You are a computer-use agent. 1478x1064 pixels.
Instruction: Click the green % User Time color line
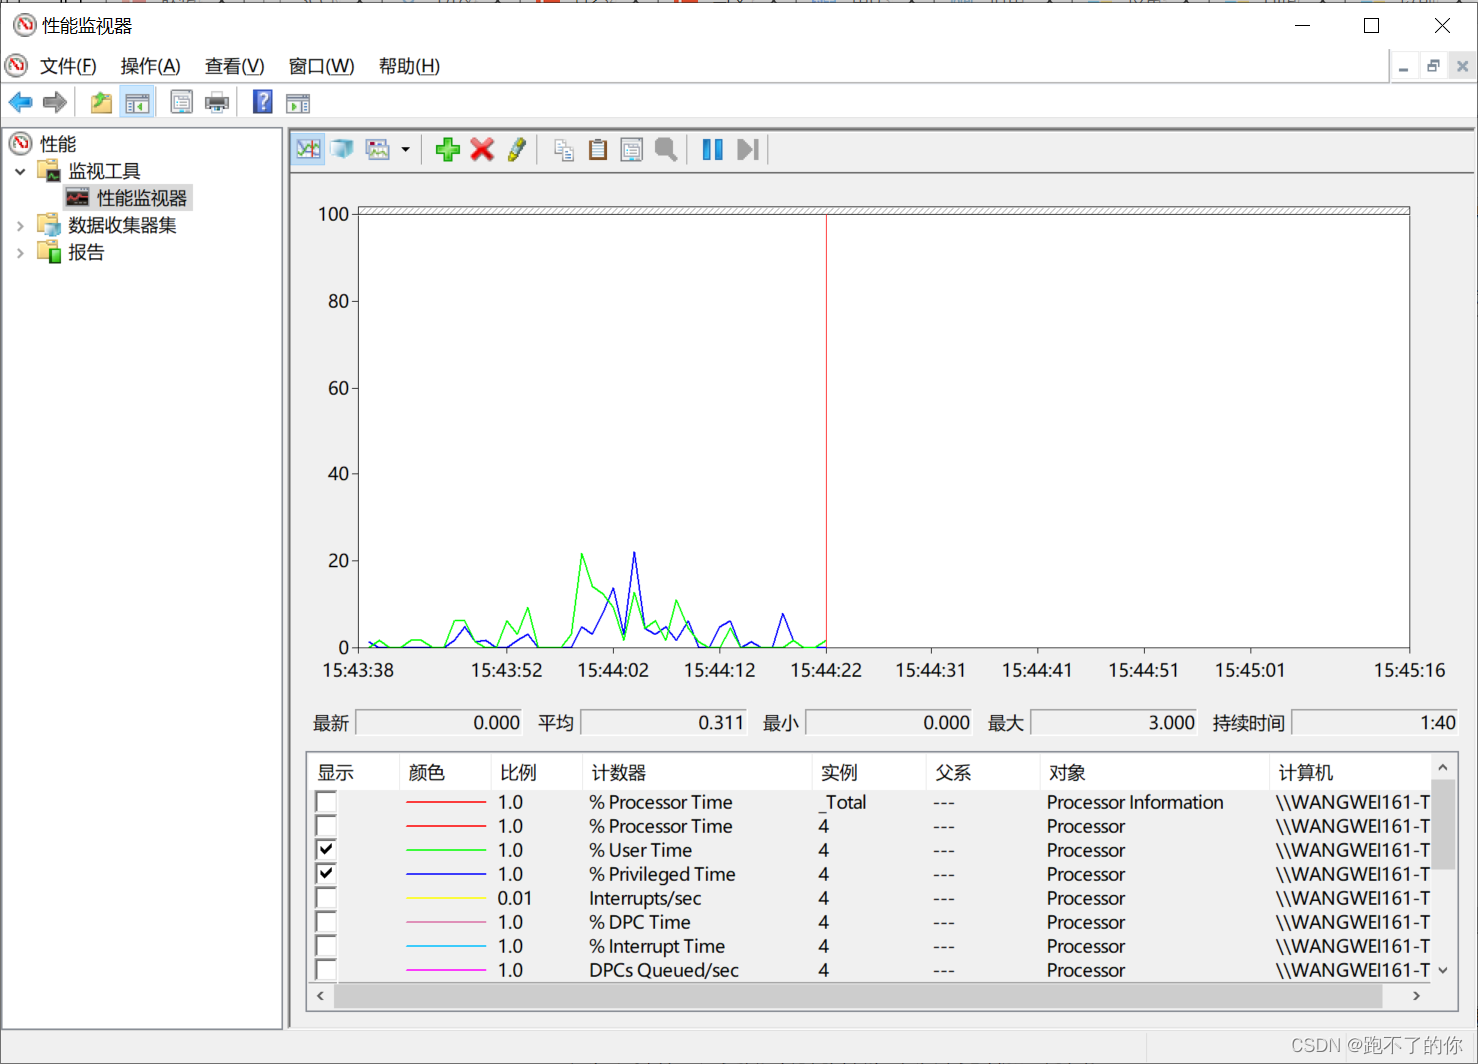pyautogui.click(x=446, y=850)
